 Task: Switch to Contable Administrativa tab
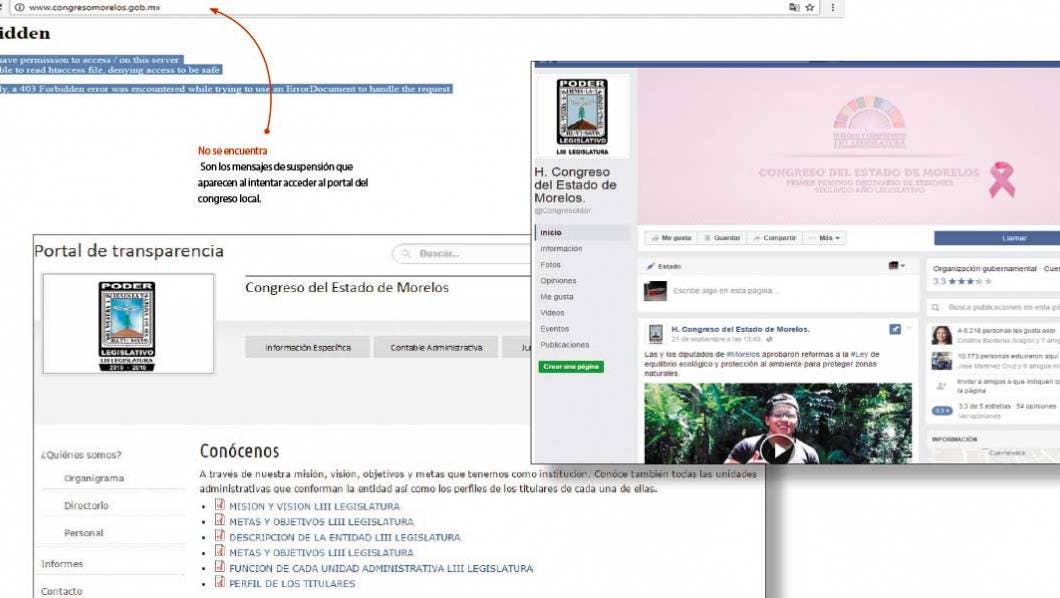436,348
